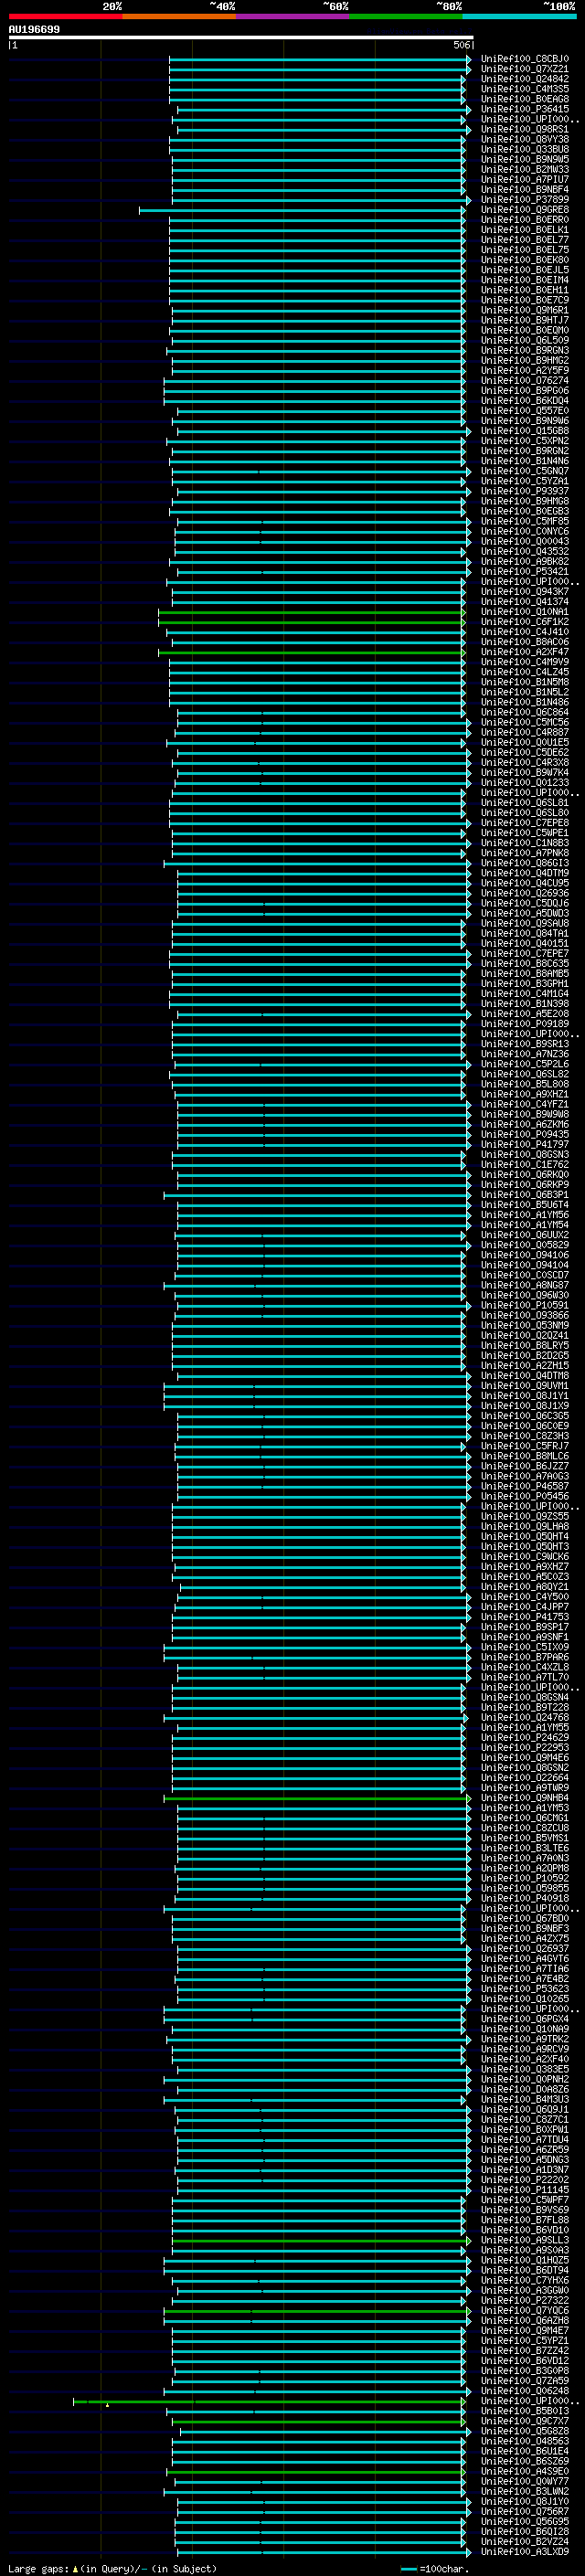Select the label UniRef100_A2Y5F9
Viewport: 585px width, 2576px height.
[524, 370]
